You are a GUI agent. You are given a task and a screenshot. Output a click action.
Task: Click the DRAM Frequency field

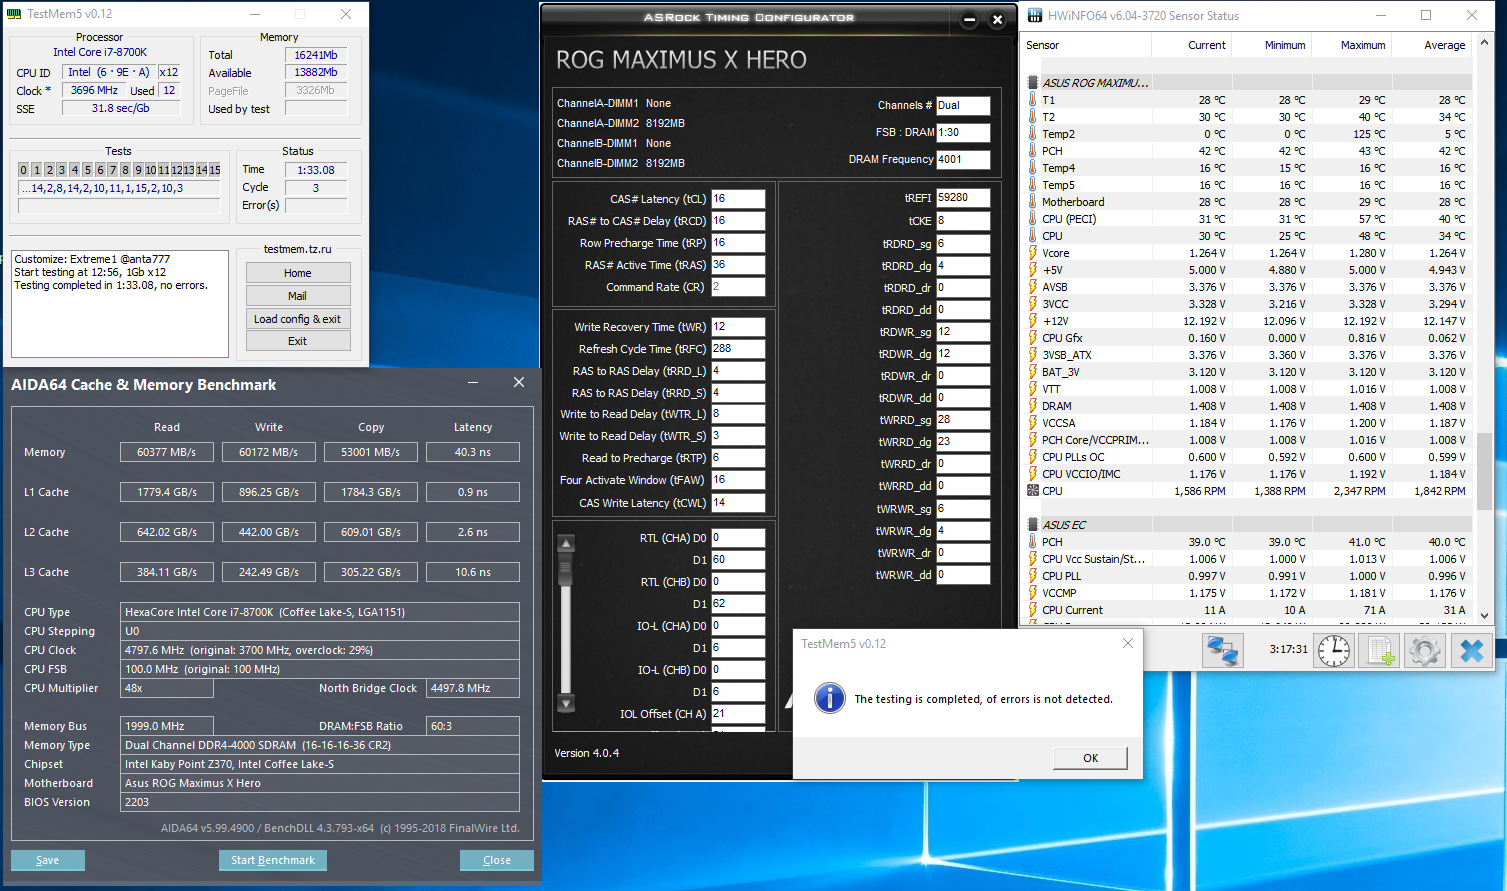tap(963, 159)
